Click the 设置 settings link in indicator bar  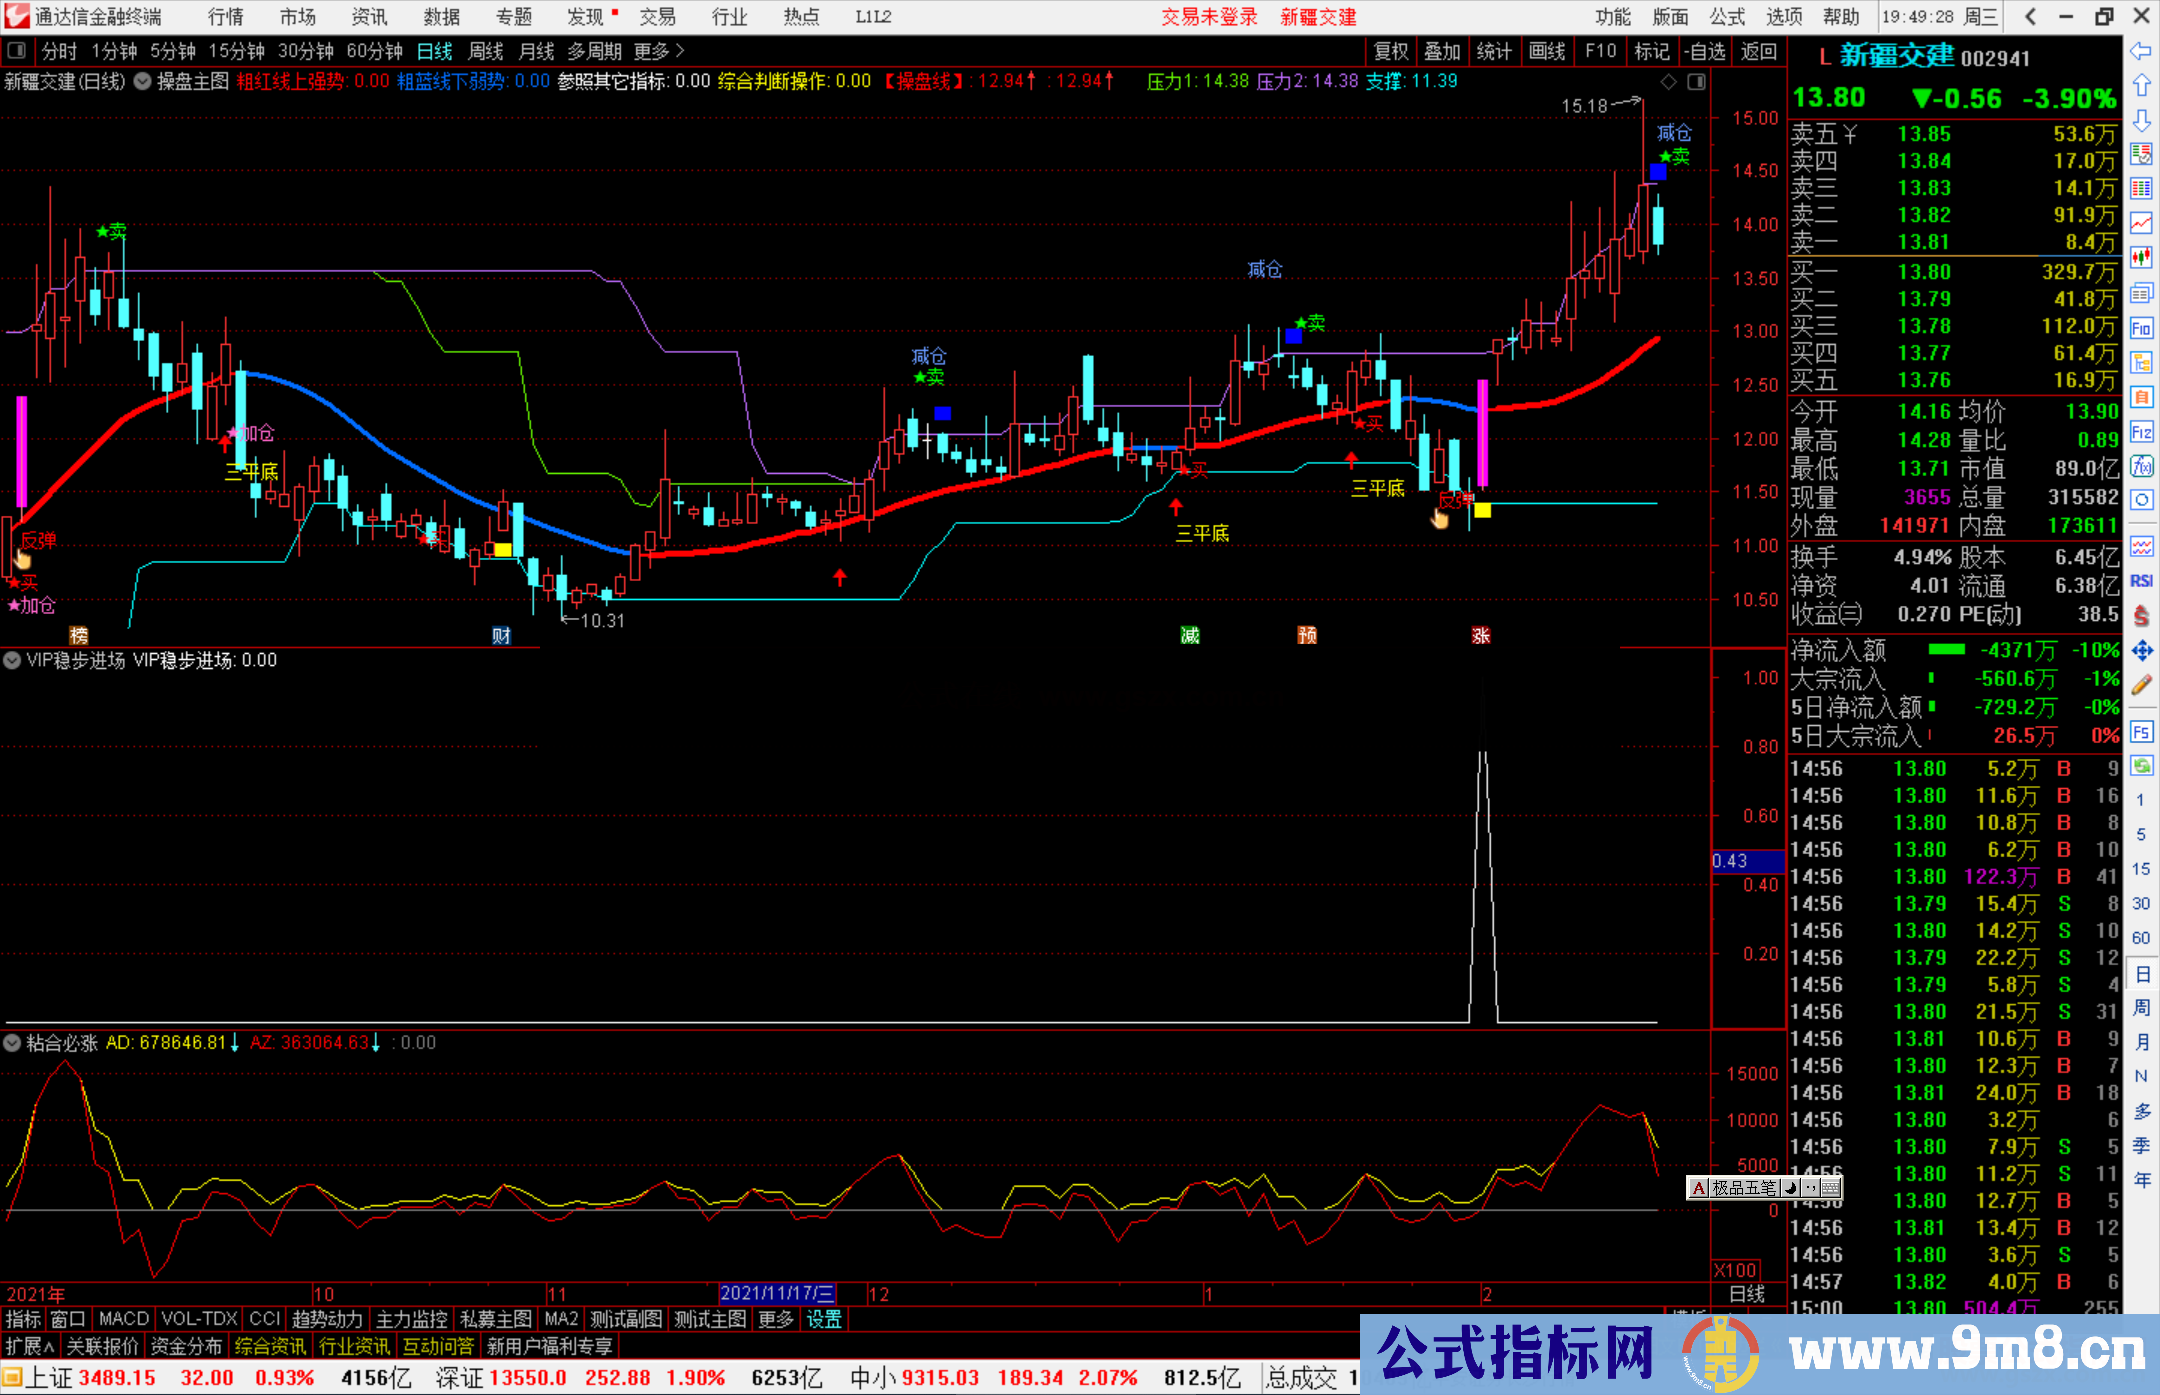point(824,1319)
